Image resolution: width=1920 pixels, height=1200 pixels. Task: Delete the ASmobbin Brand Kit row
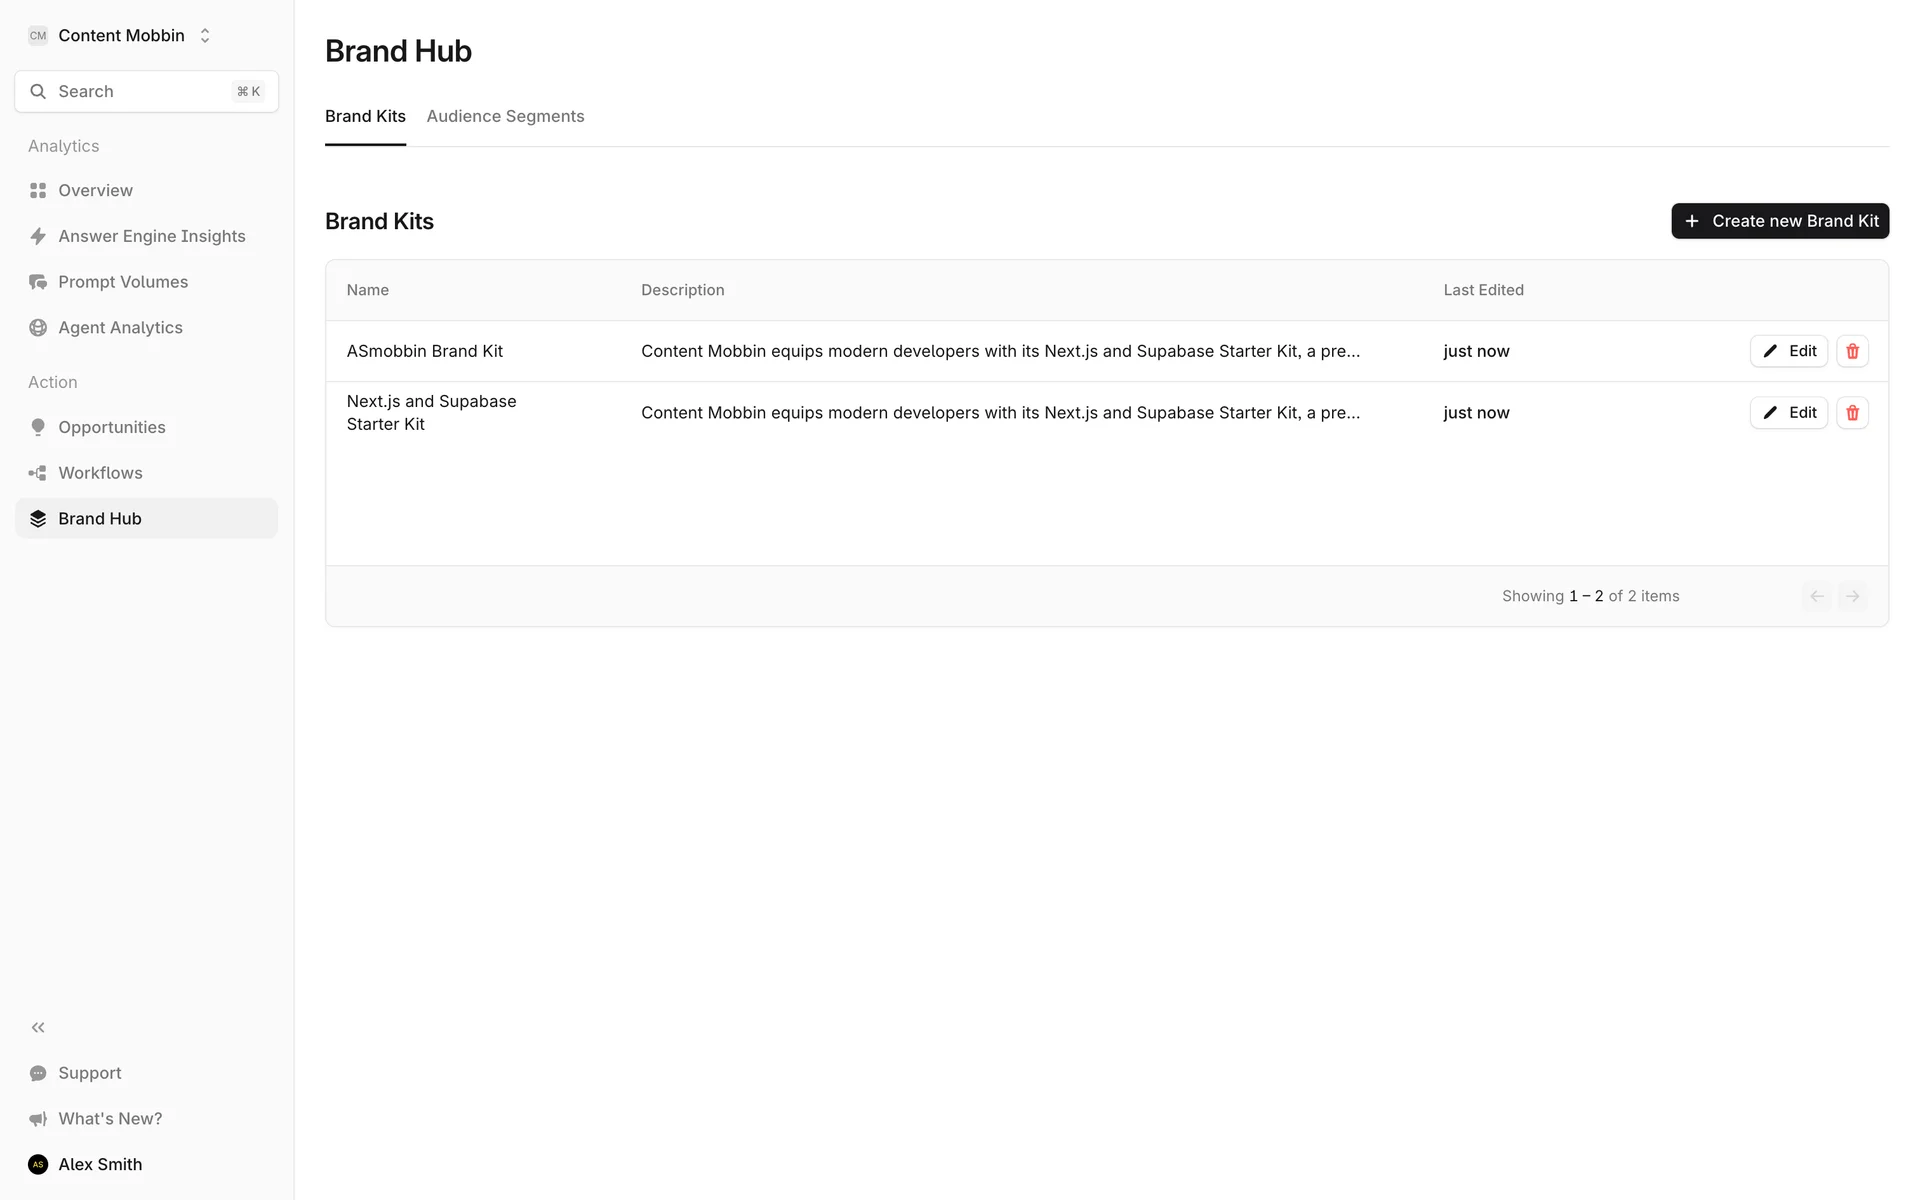[x=1852, y=351]
